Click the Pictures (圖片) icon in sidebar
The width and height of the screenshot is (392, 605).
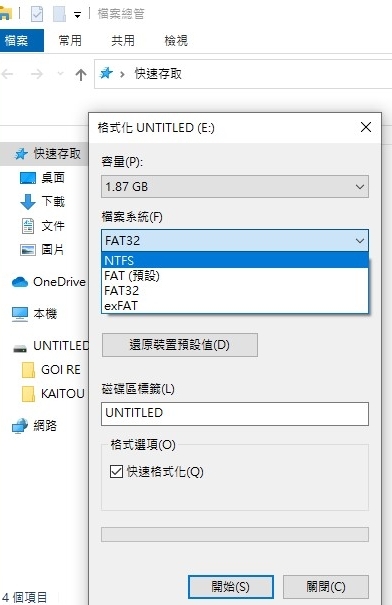point(28,250)
